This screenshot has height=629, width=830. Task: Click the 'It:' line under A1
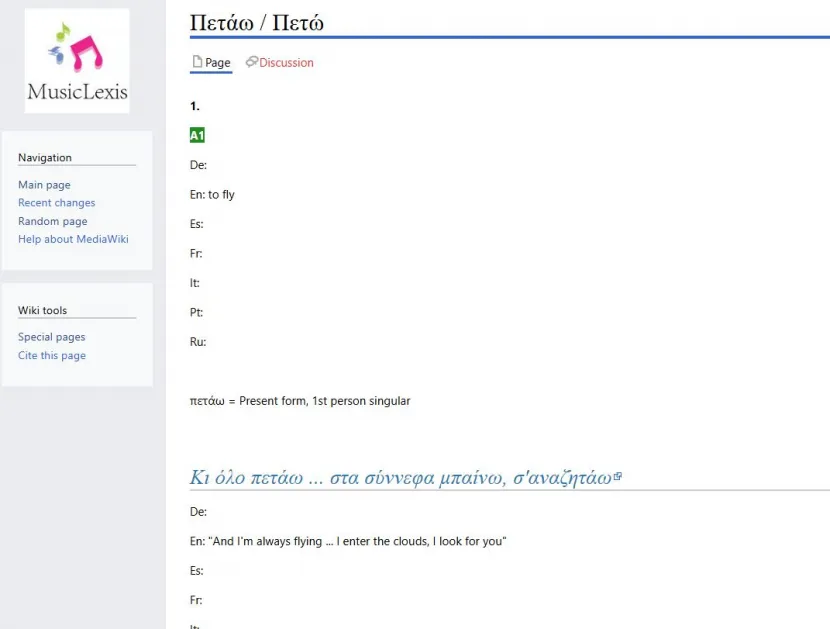tap(195, 283)
